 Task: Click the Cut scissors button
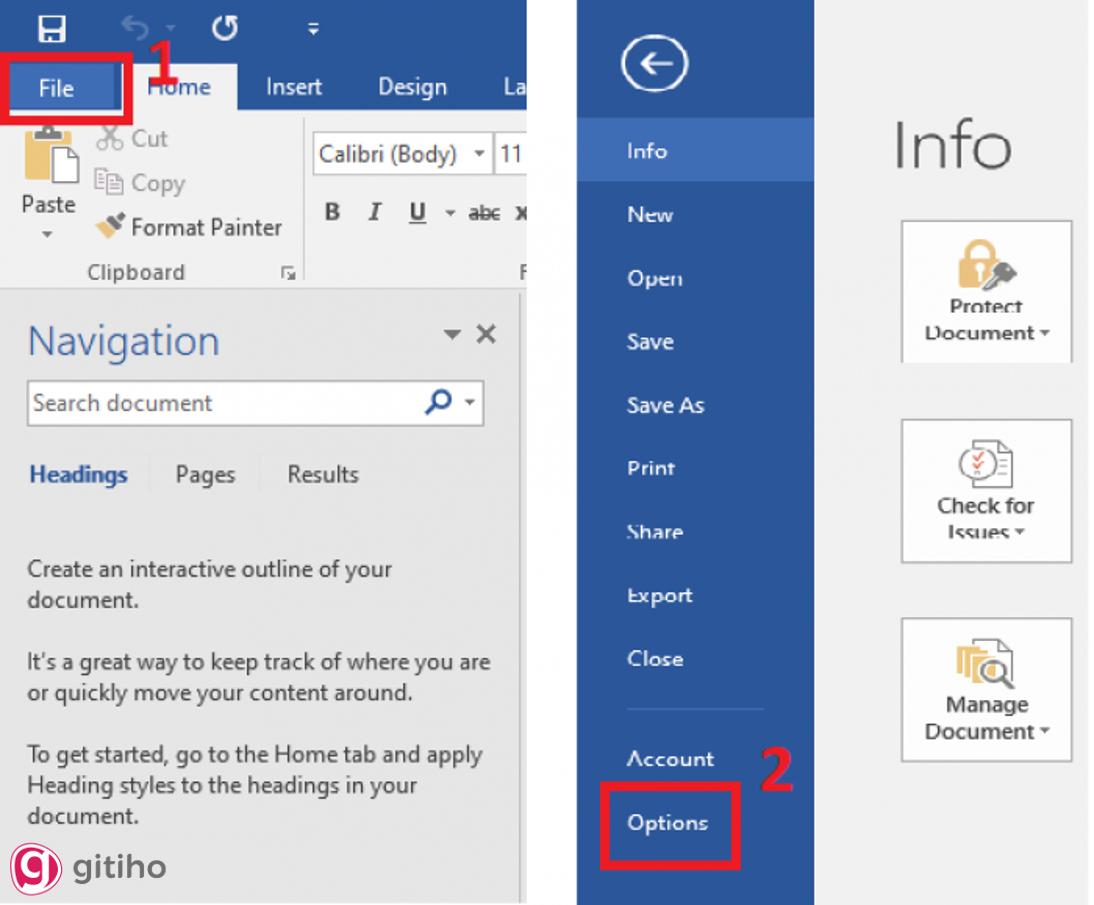click(x=133, y=139)
